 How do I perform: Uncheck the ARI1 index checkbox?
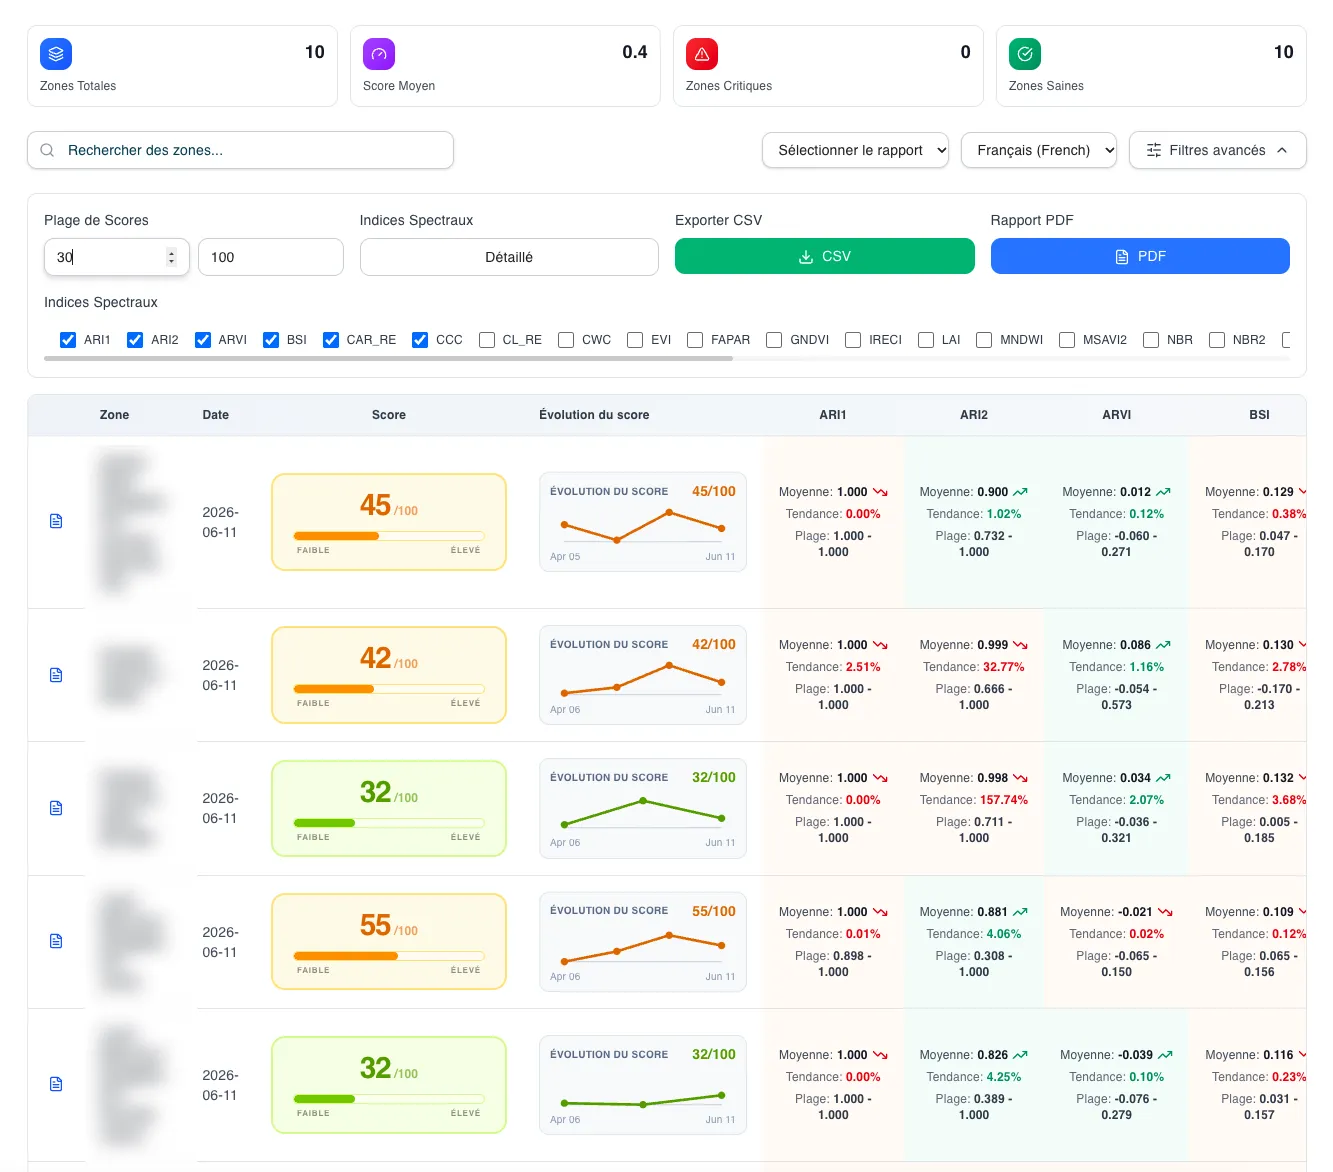[x=68, y=340]
